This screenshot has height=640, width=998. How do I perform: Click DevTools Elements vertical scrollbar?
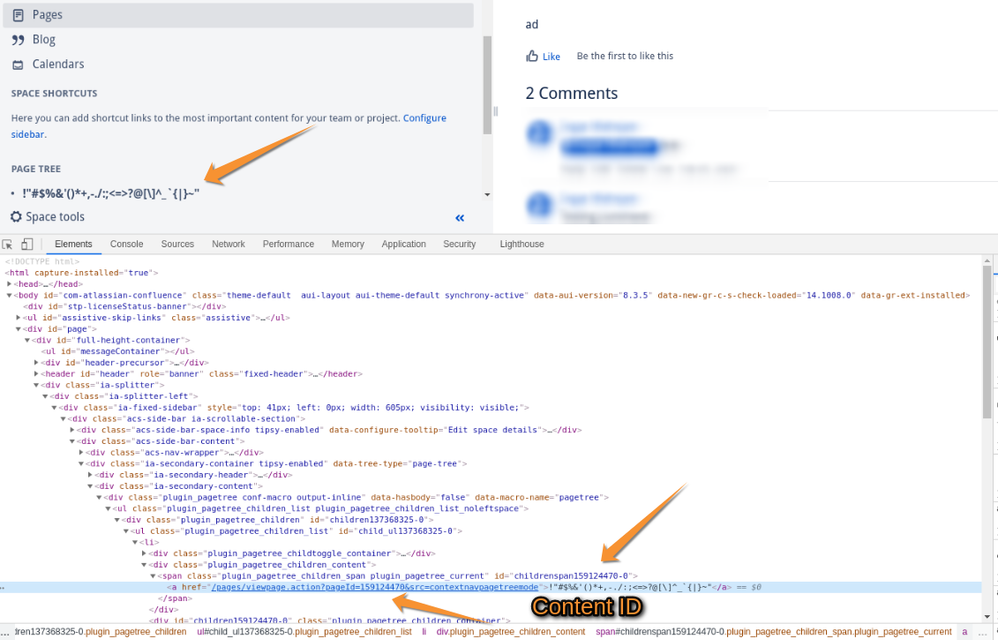tap(987, 342)
